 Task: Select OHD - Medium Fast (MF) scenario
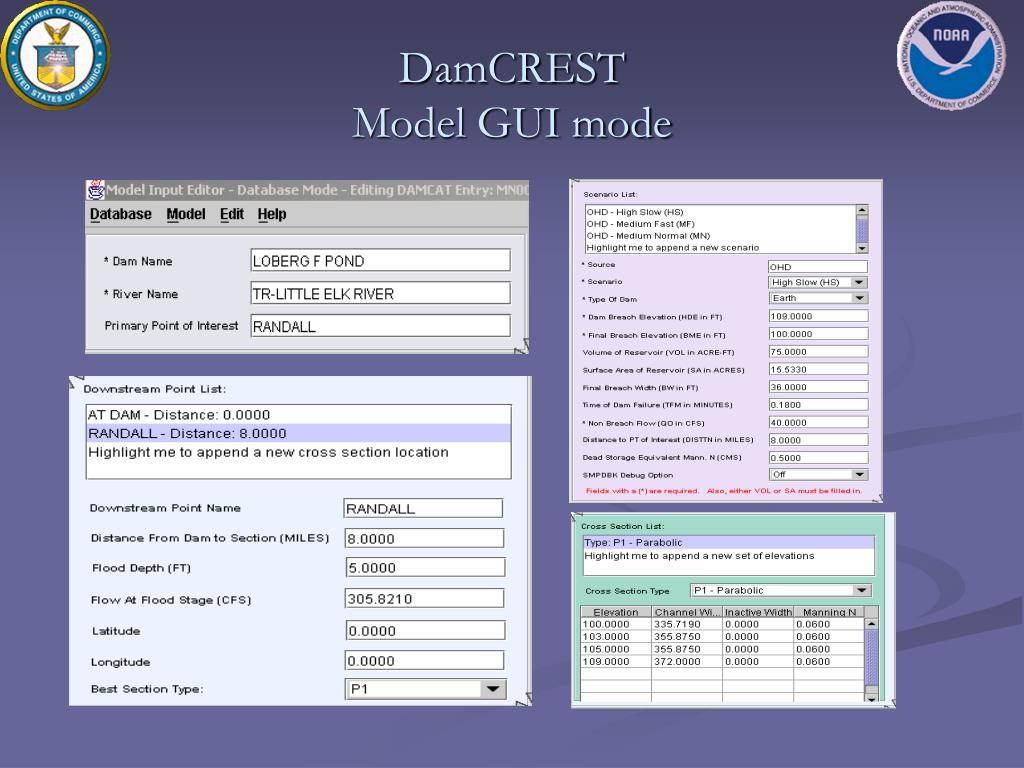coord(720,223)
